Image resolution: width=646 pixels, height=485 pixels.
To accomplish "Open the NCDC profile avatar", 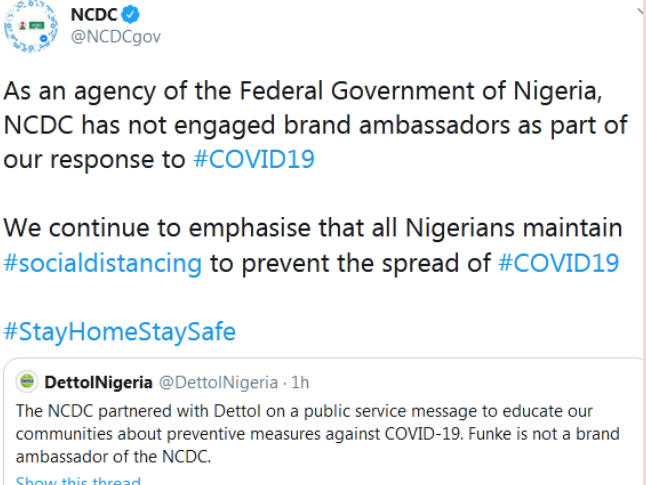I will [30, 26].
